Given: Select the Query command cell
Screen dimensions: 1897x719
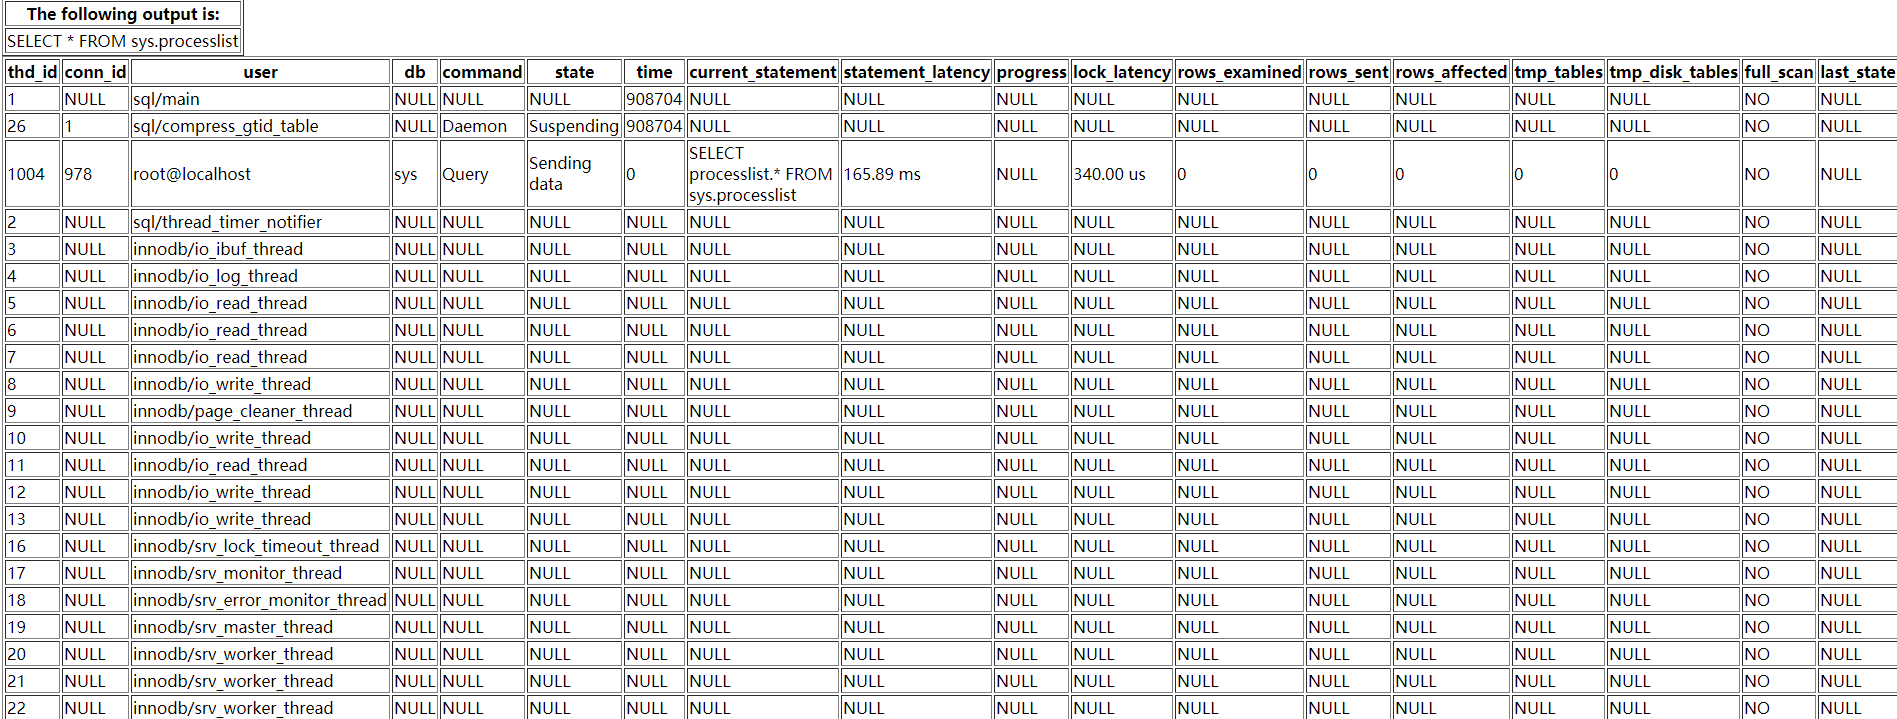Looking at the screenshot, I should coord(482,174).
